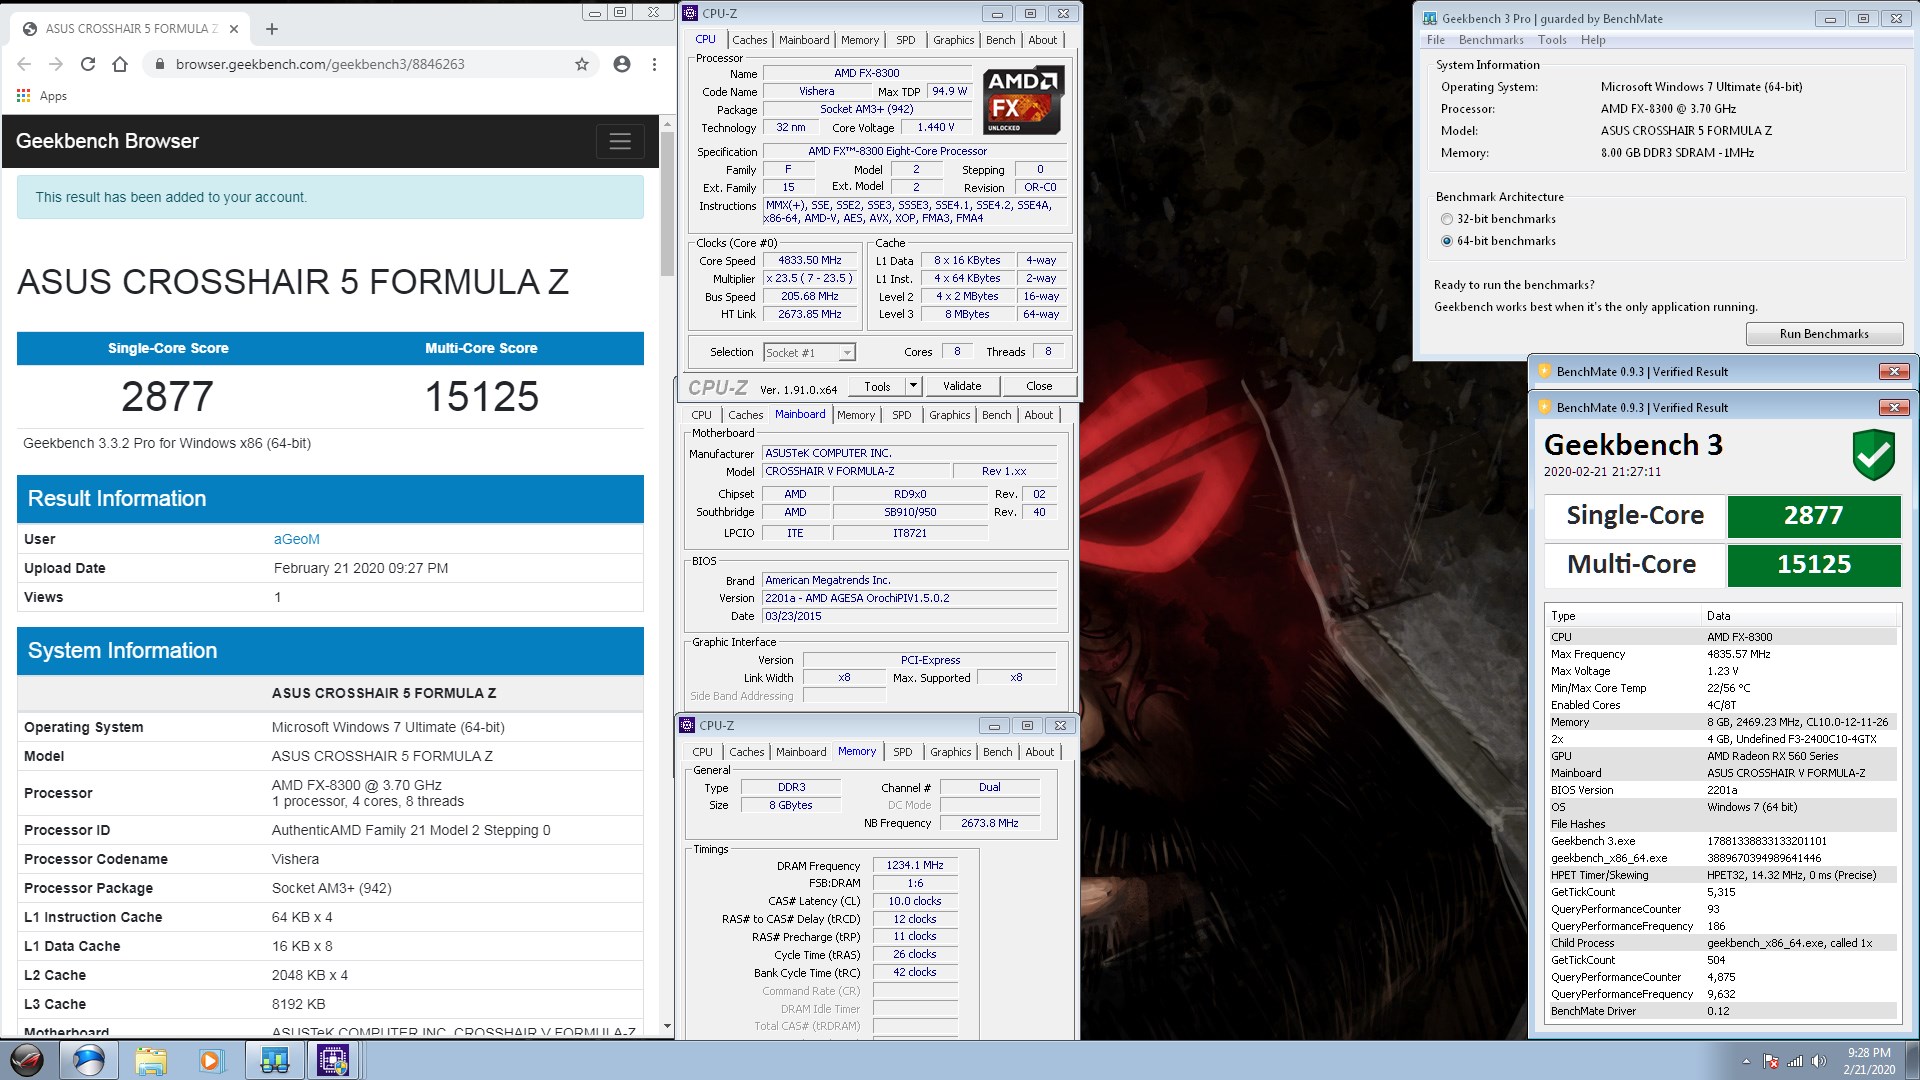Open the blue browser icon on taskbar
The image size is (1920, 1080).
point(89,1060)
